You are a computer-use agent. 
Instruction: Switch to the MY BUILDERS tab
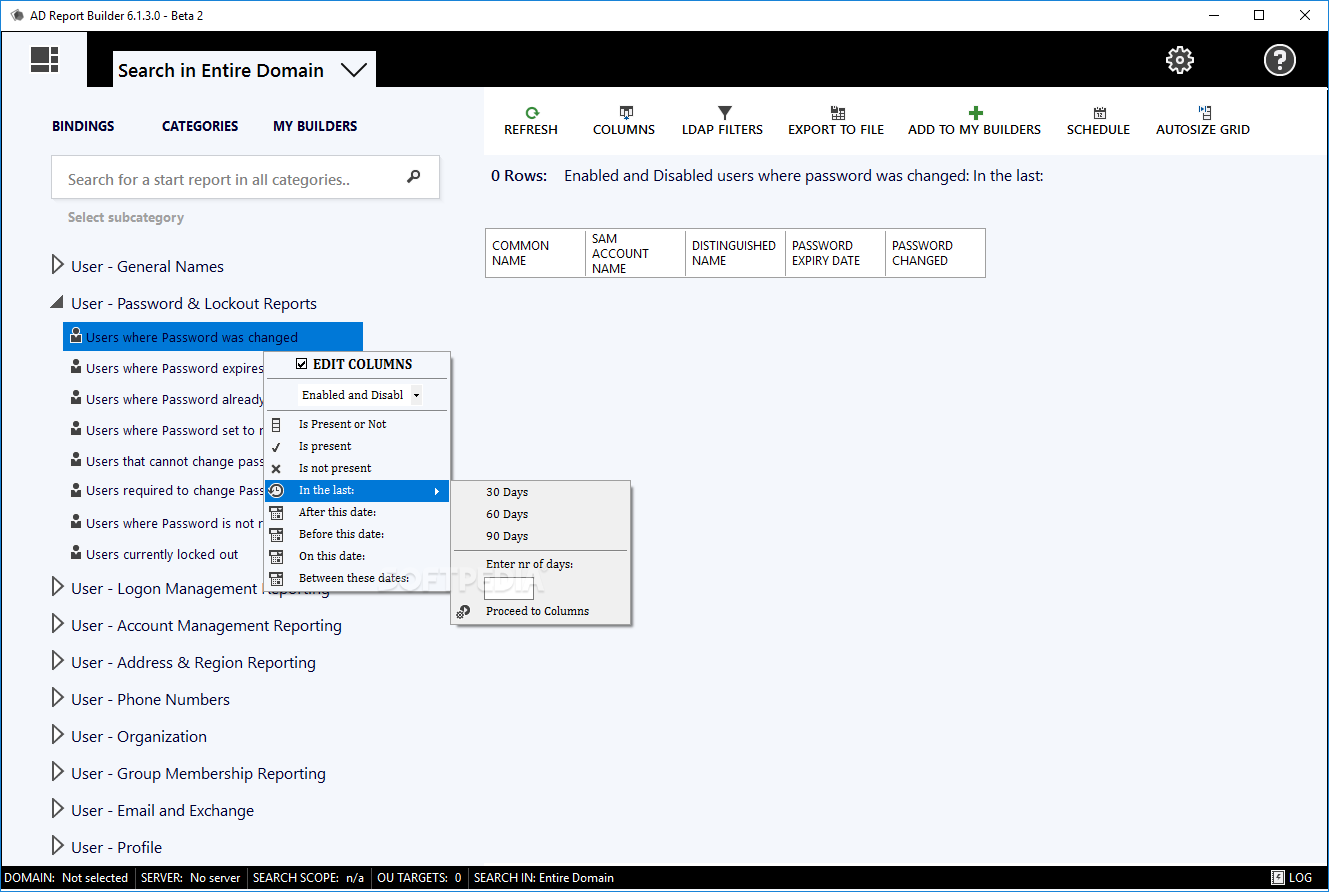pos(315,126)
